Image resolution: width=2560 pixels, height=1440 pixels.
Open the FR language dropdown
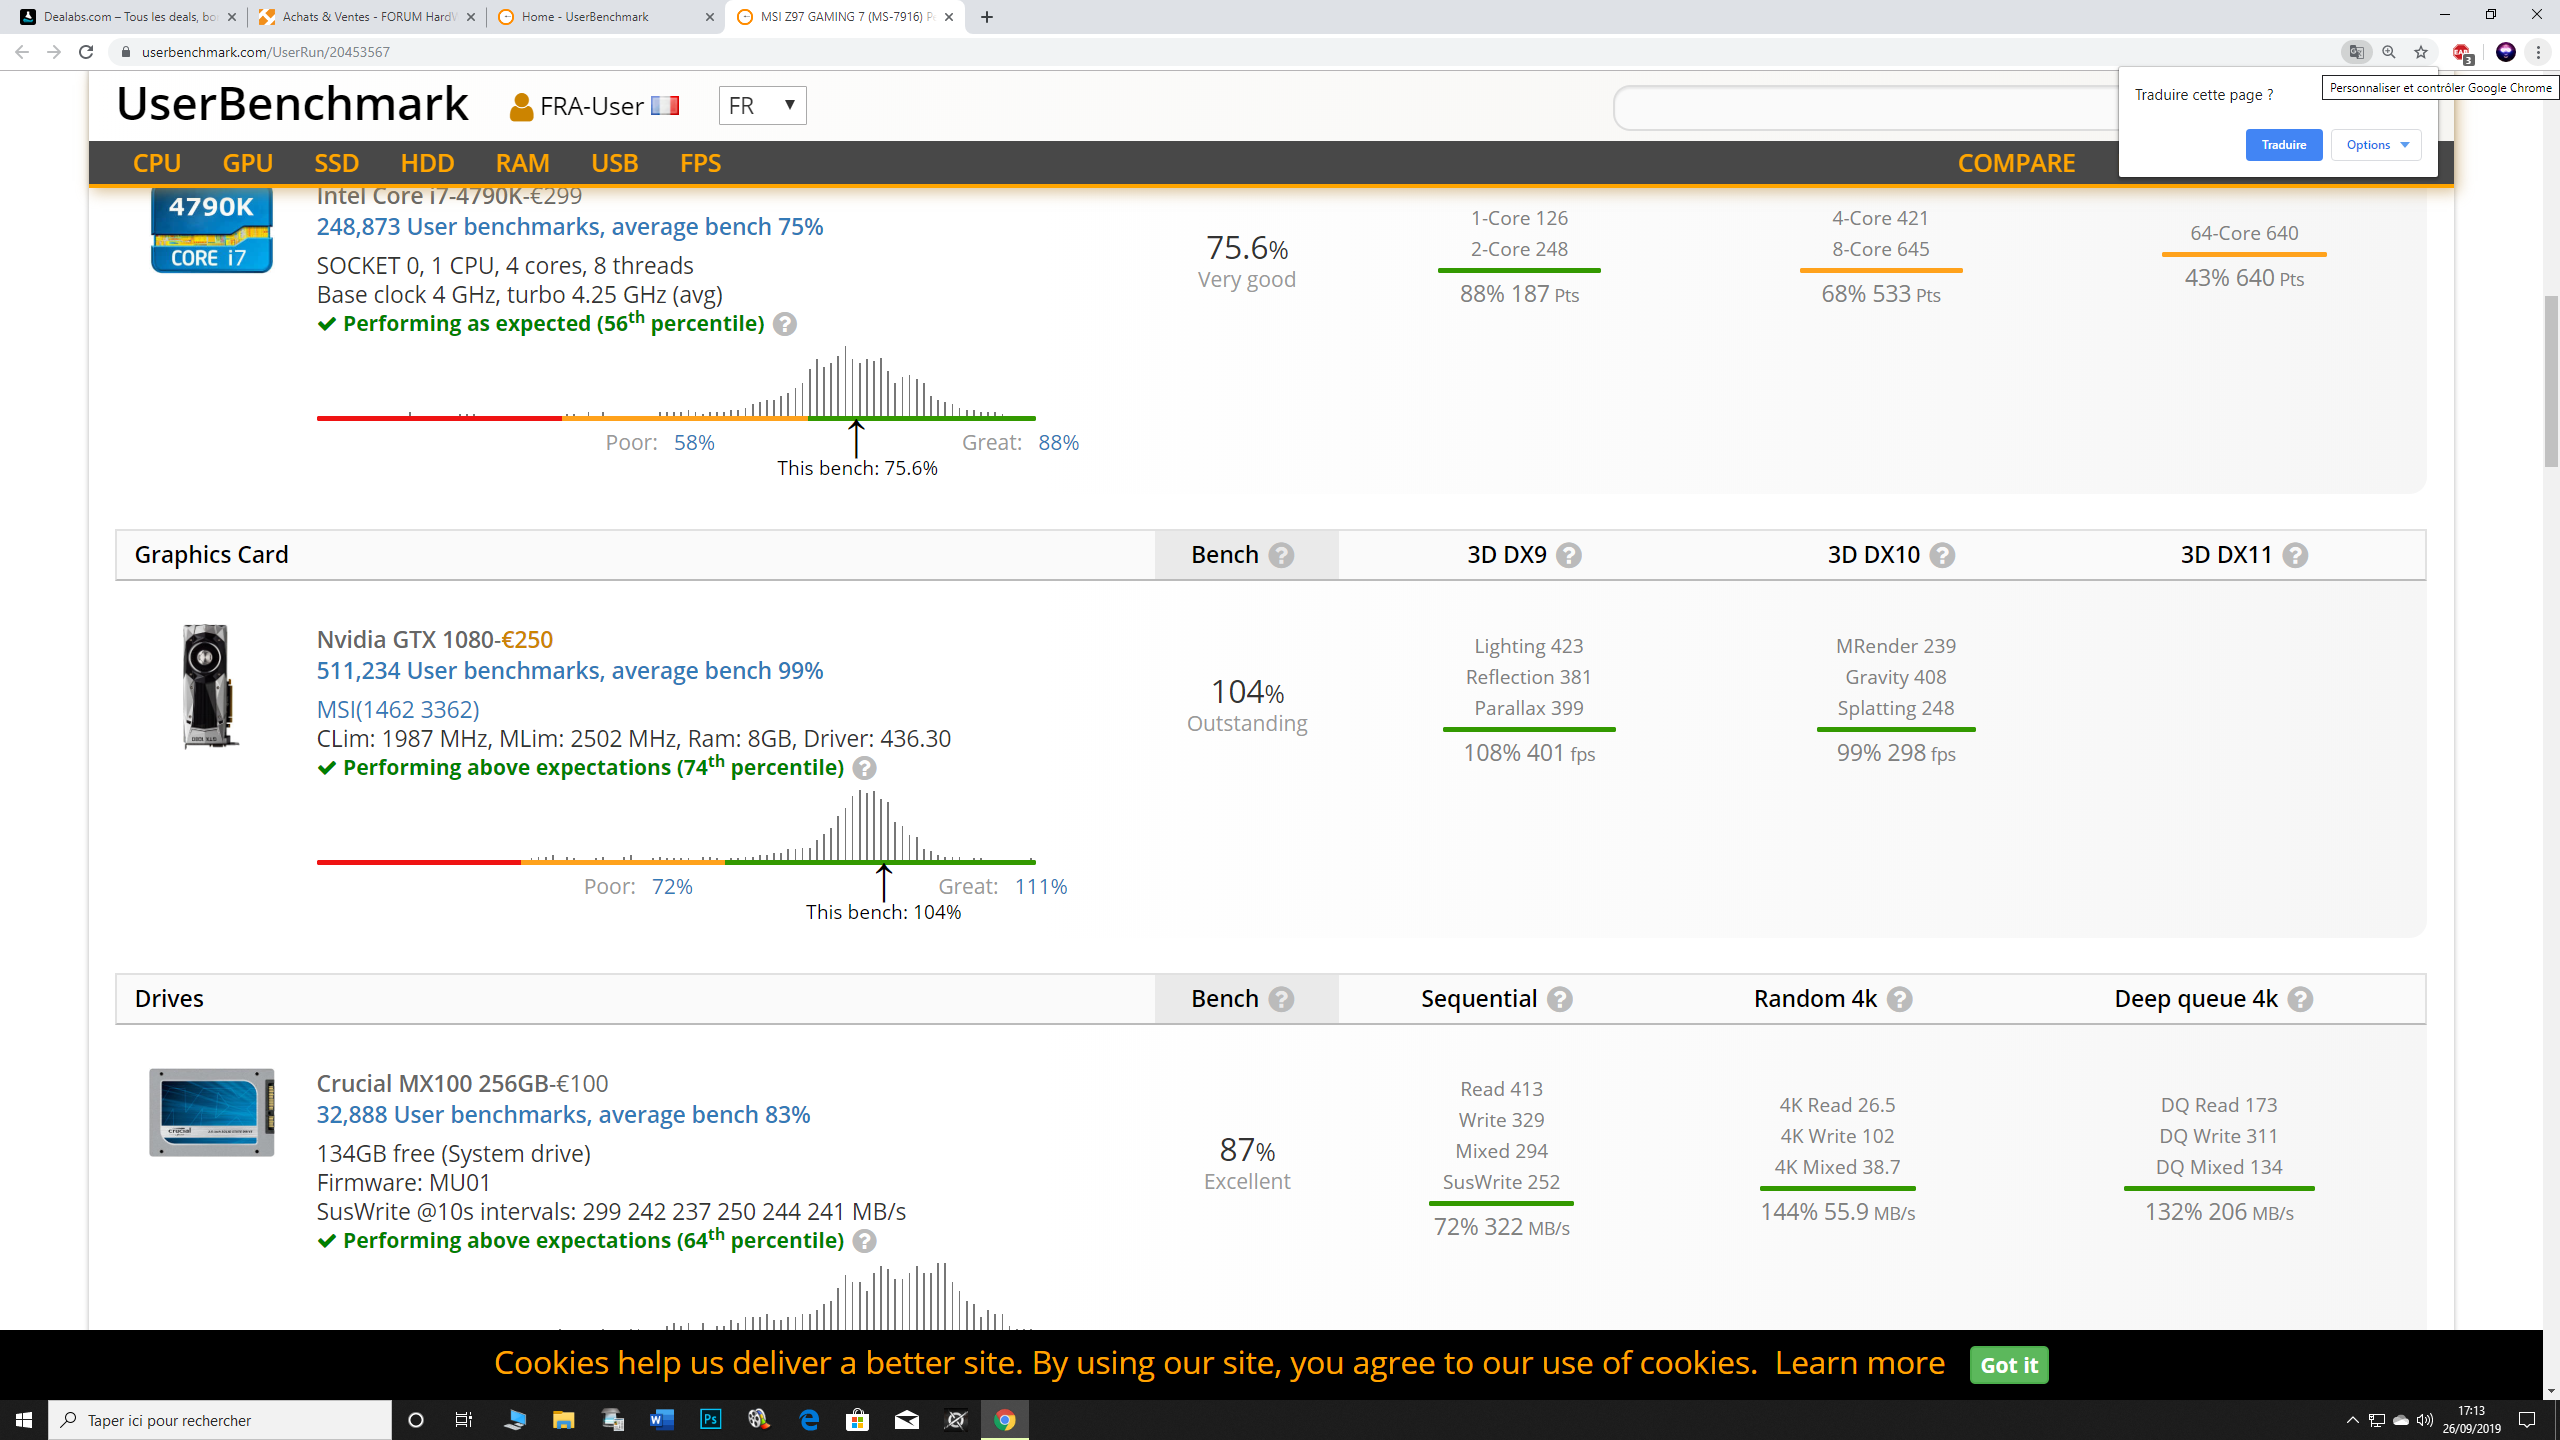point(762,105)
